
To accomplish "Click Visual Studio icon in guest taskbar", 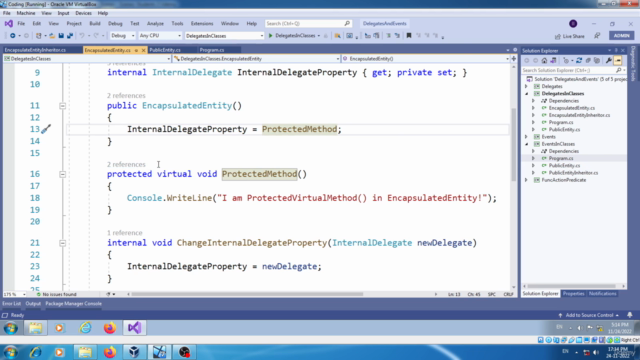I will click(134, 328).
